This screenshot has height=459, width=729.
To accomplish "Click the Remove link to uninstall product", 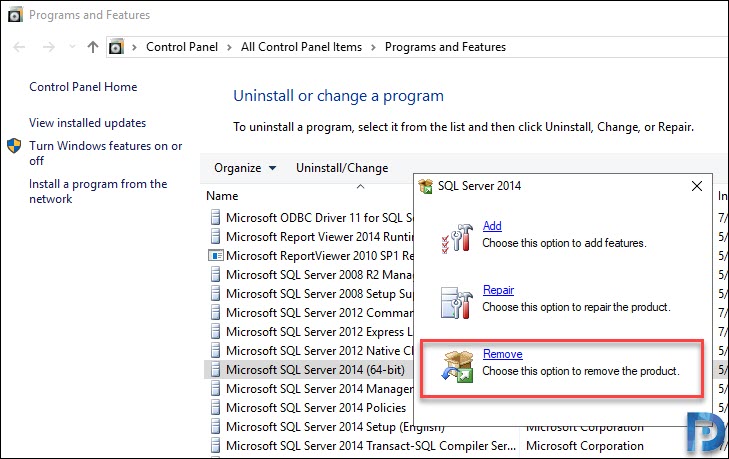I will [503, 354].
